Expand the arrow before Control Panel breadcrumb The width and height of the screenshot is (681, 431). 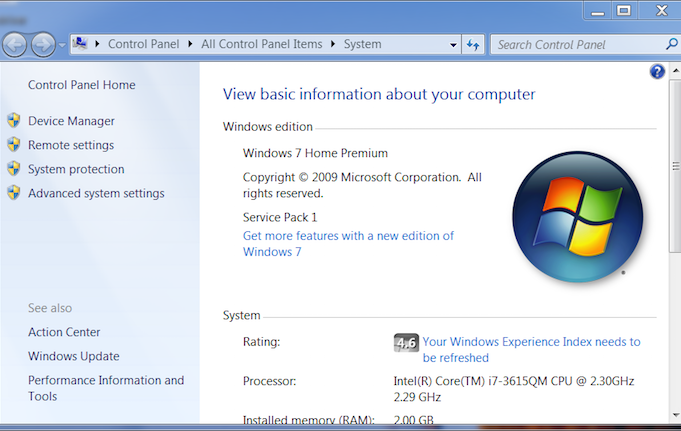coord(97,44)
